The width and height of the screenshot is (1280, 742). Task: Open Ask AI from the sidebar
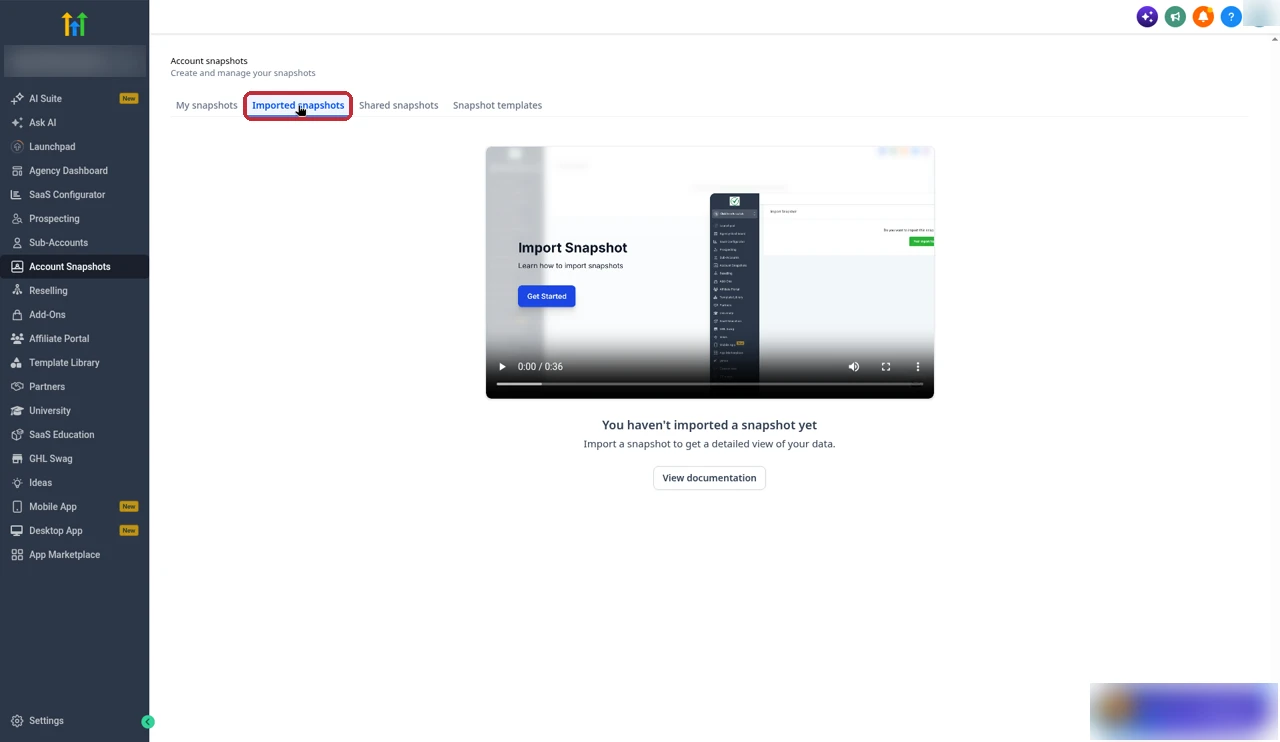(74, 123)
